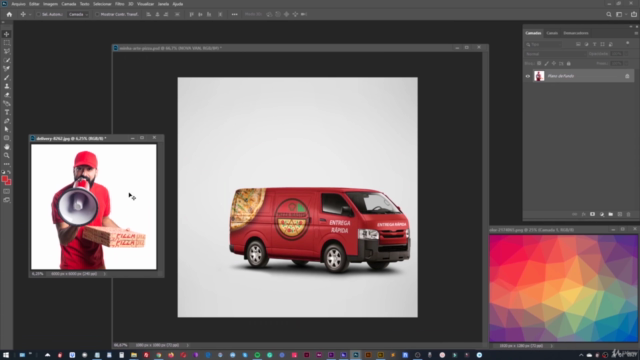Select the Quick Selection tool
Screen dimensions: 640x360
coord(7,60)
